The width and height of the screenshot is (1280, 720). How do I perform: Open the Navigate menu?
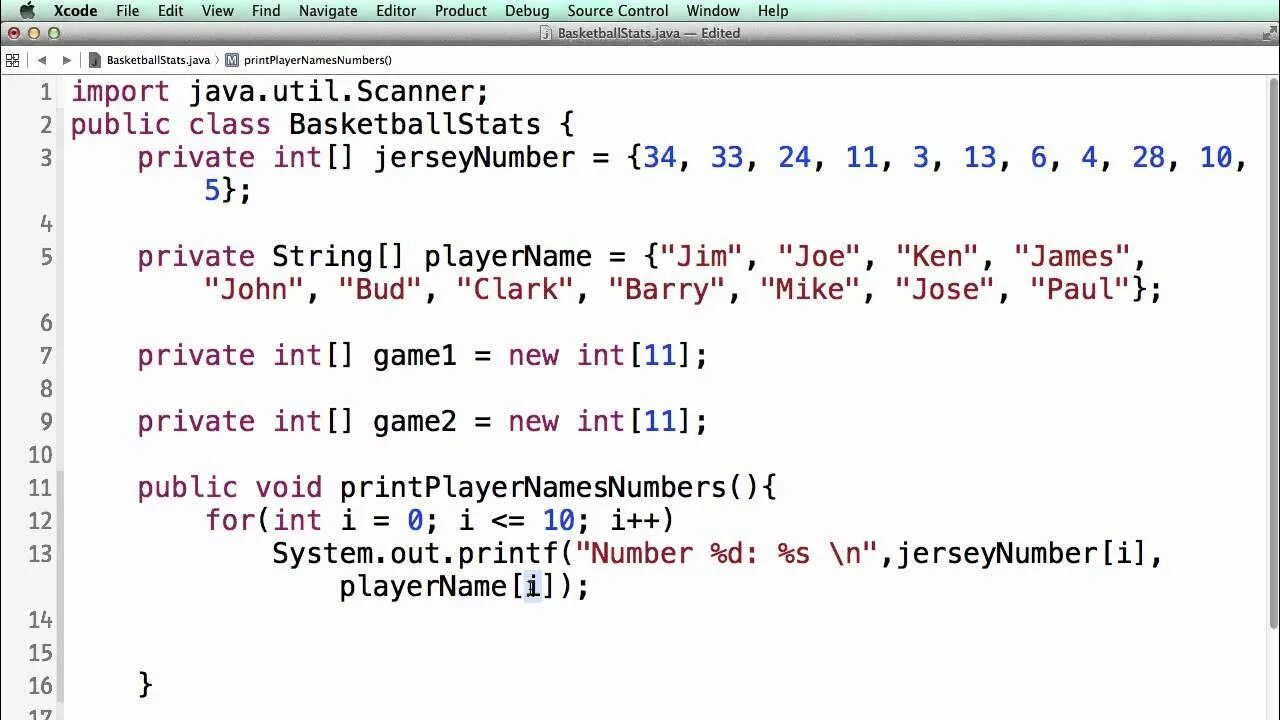(328, 11)
